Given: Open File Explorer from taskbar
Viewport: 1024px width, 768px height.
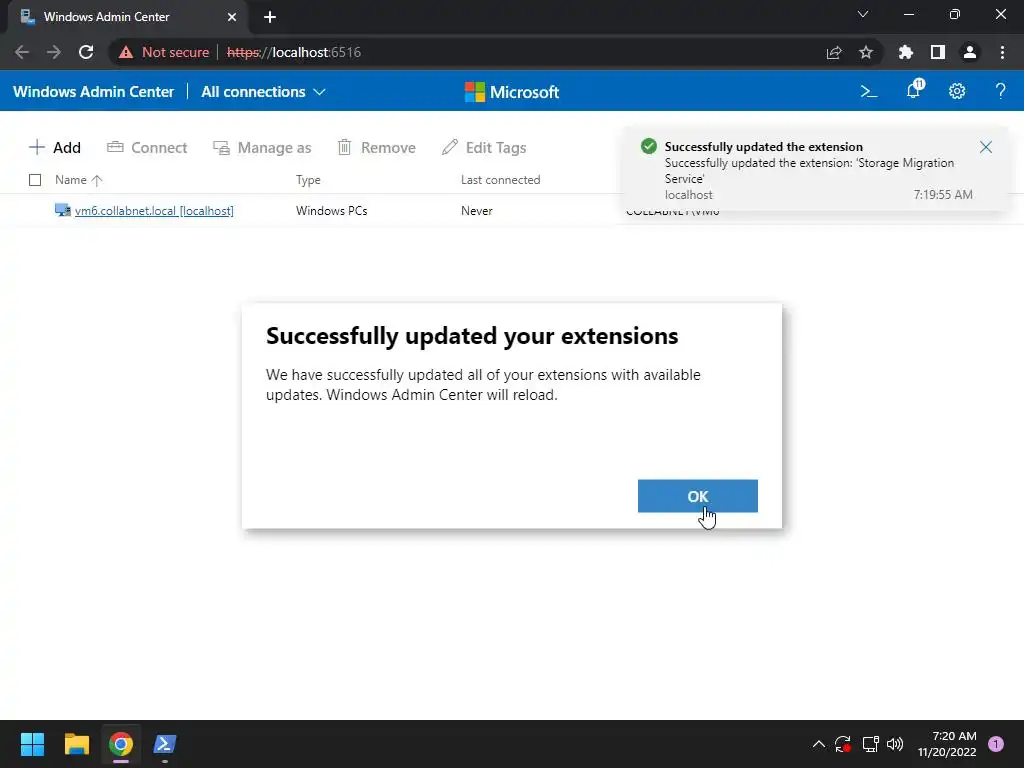Looking at the screenshot, I should coord(76,744).
